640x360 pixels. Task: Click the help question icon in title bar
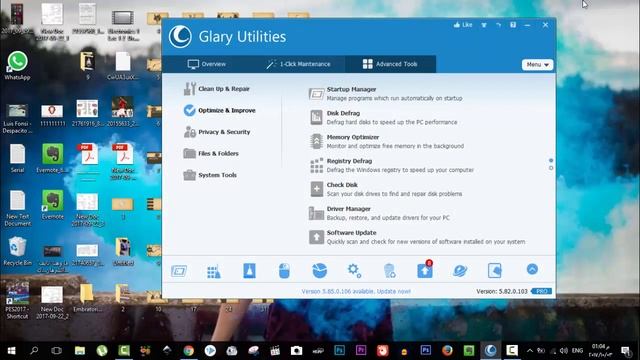click(x=513, y=25)
